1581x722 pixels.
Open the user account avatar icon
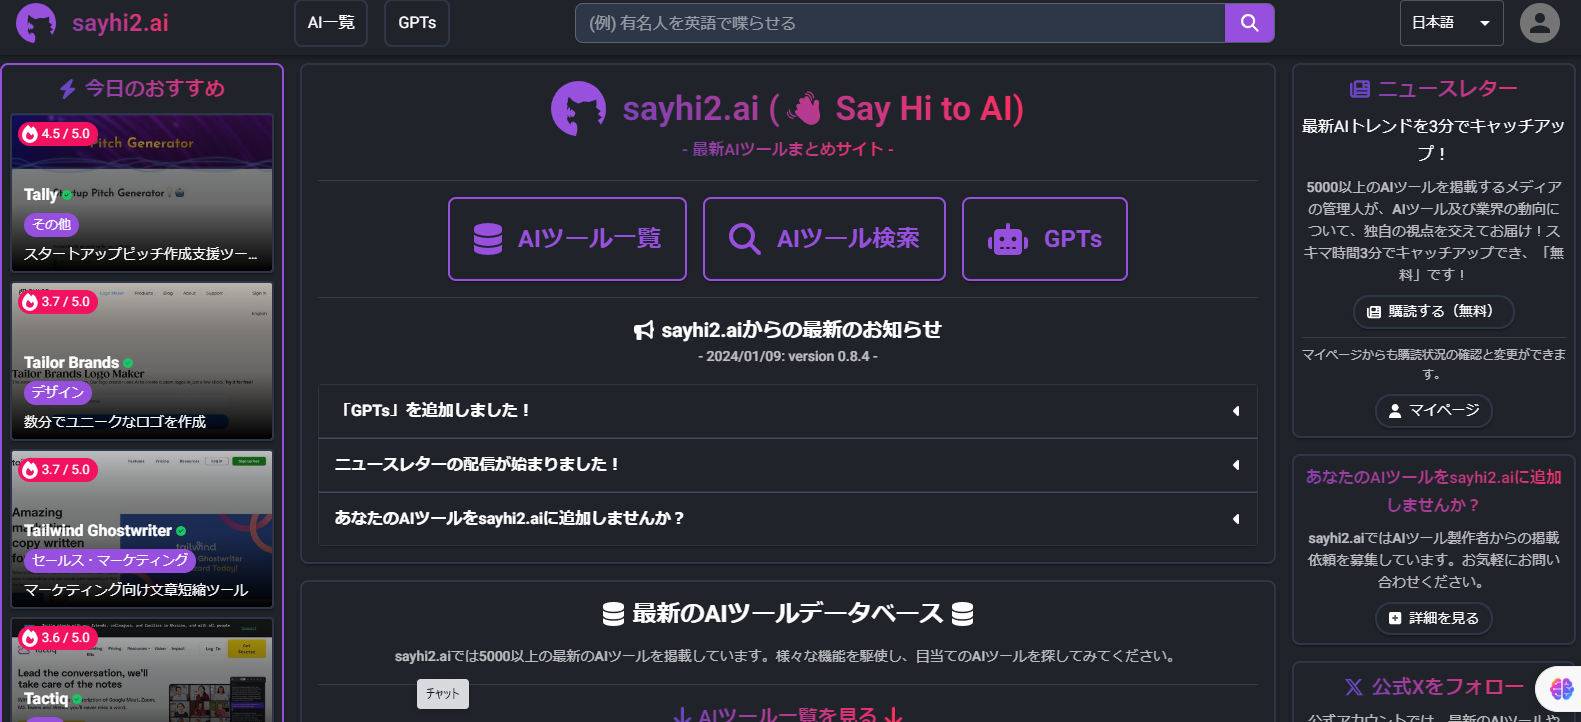[1539, 22]
